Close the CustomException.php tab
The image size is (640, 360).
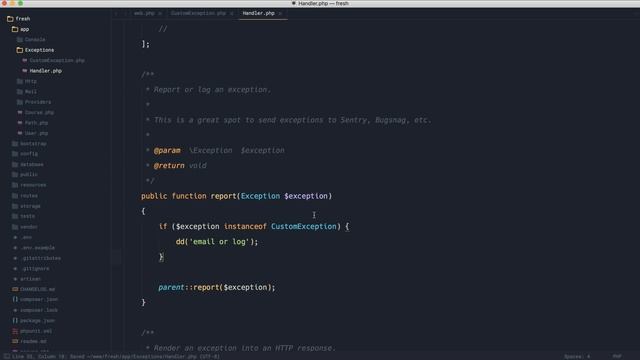click(231, 13)
